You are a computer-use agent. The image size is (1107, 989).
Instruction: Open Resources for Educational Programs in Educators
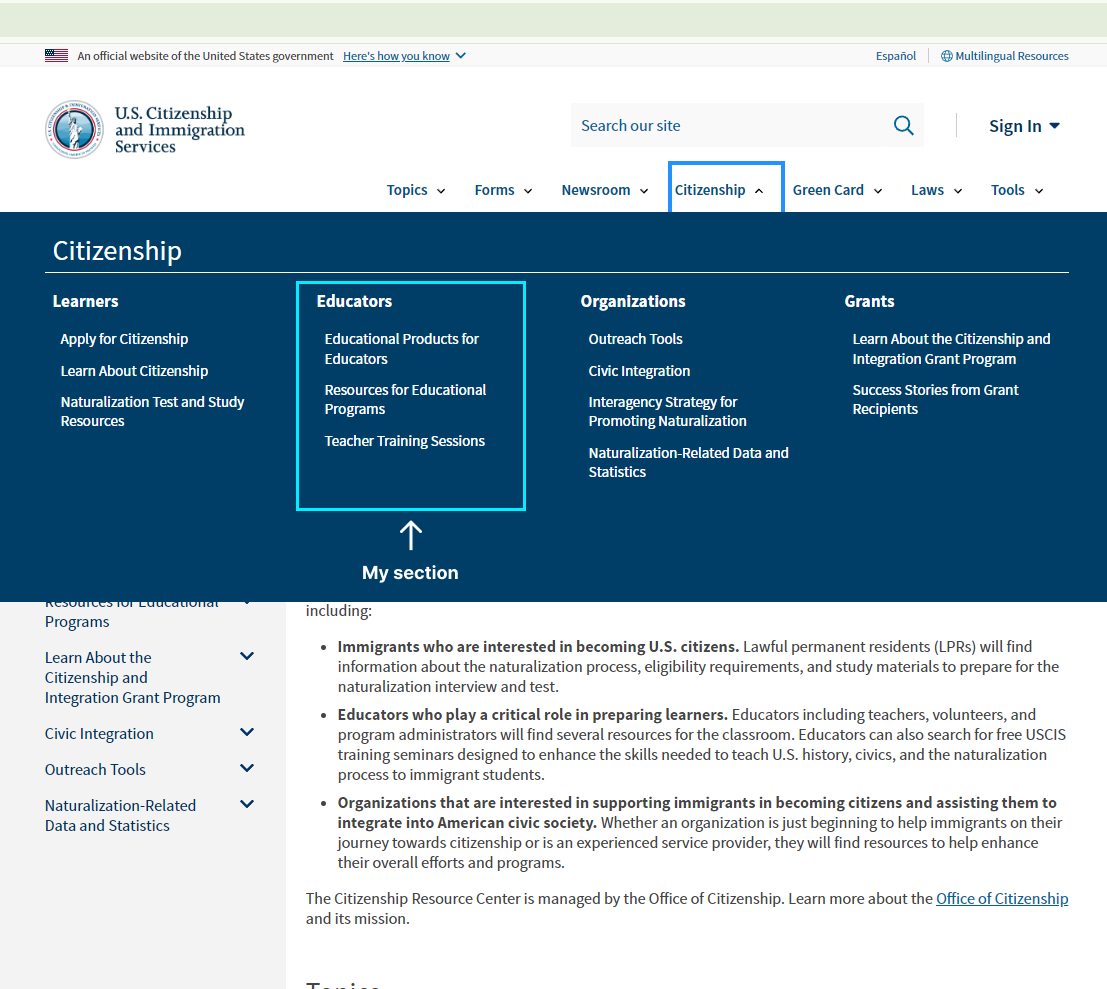tap(405, 400)
